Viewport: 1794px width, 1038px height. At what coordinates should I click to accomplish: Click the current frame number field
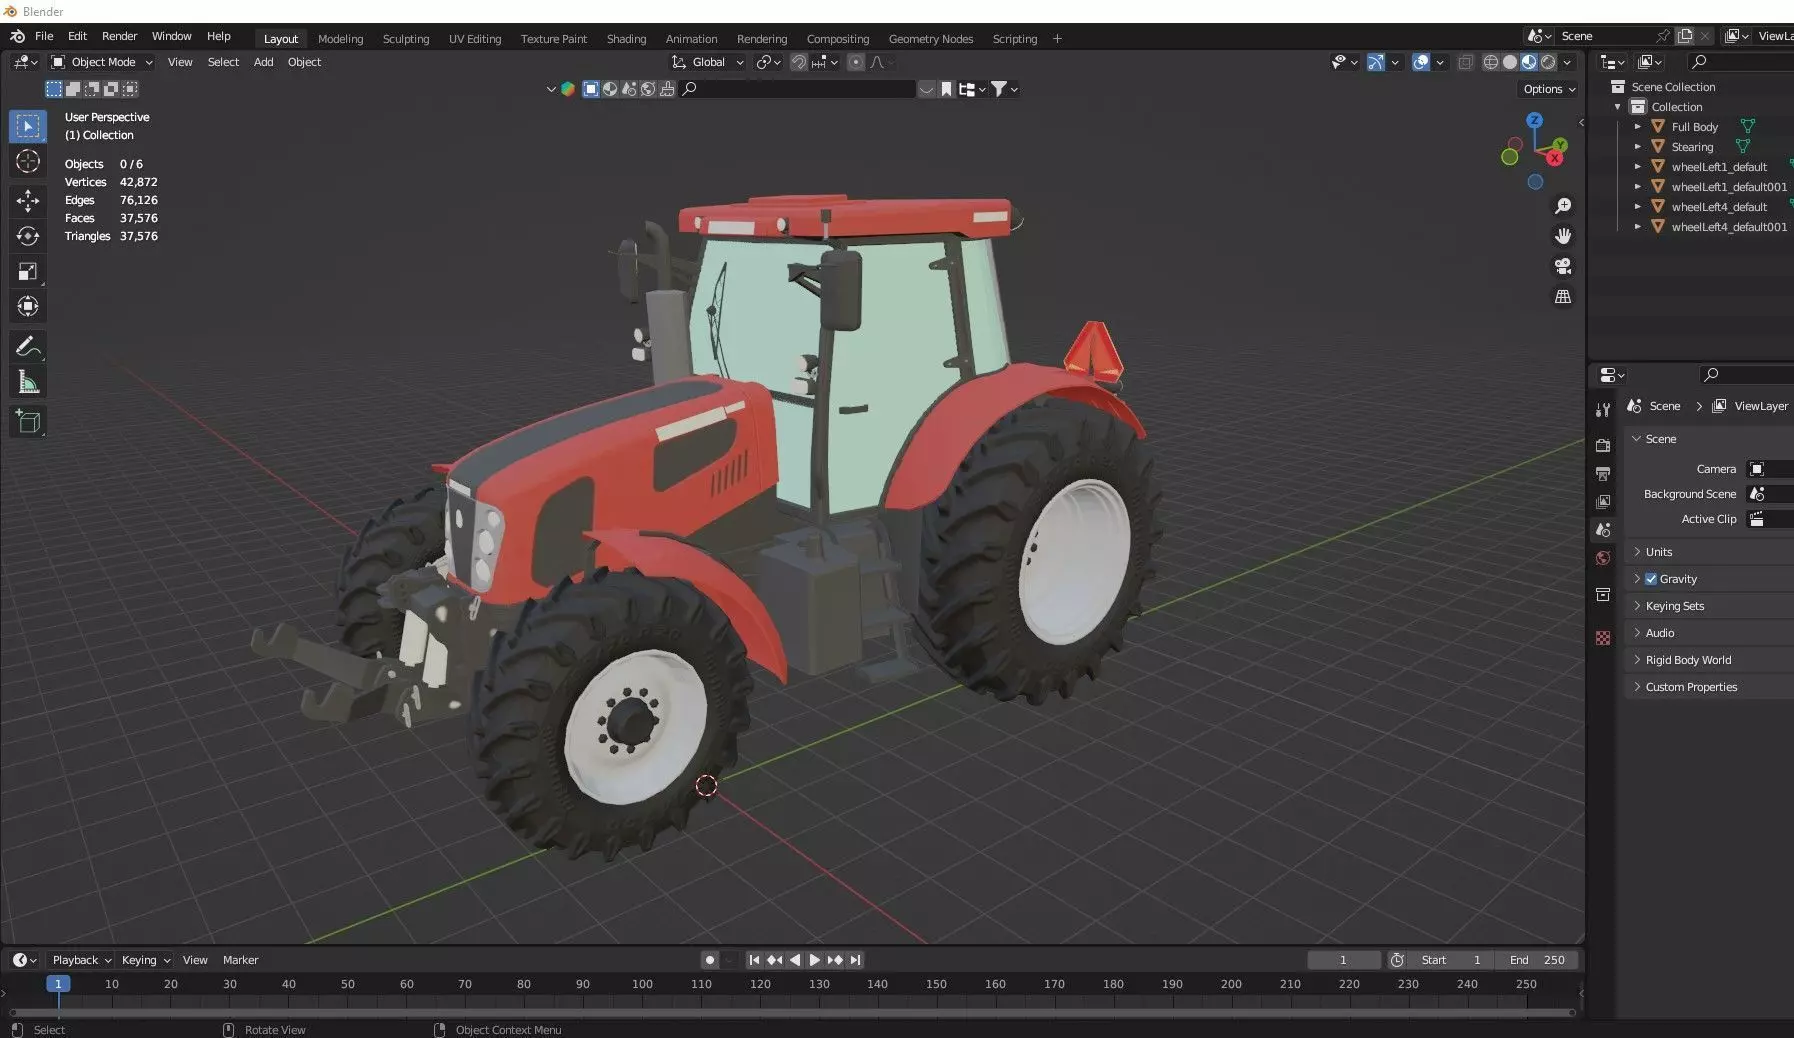point(1343,960)
